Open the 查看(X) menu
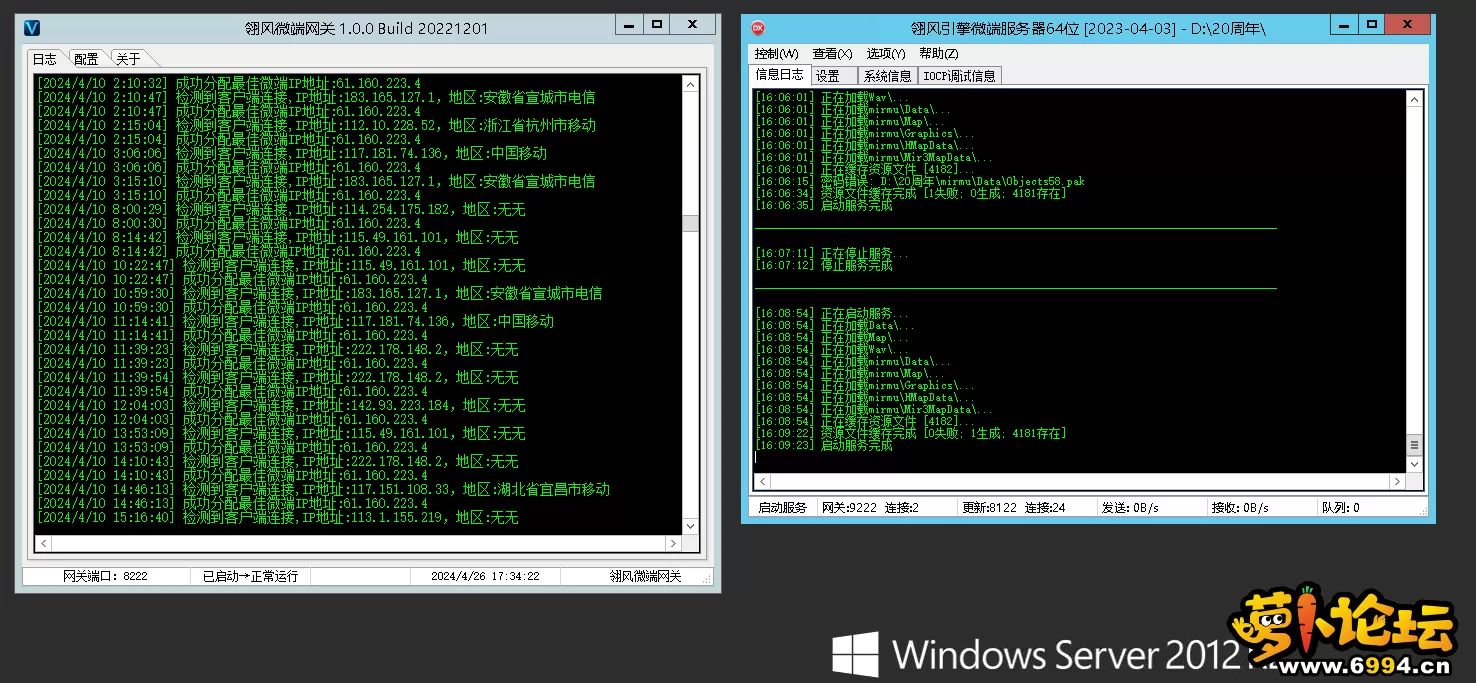1476x683 pixels. (x=832, y=54)
